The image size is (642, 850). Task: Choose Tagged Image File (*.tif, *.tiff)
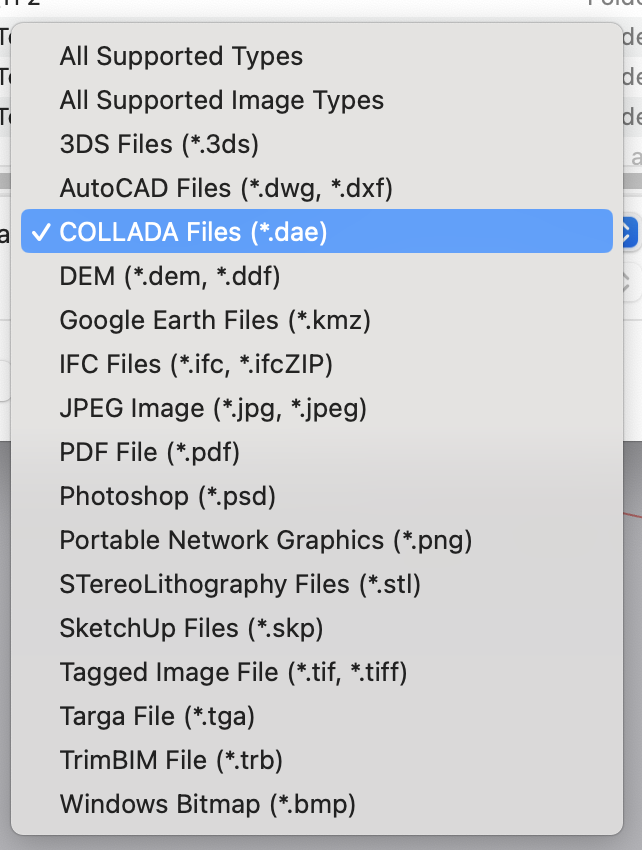233,672
